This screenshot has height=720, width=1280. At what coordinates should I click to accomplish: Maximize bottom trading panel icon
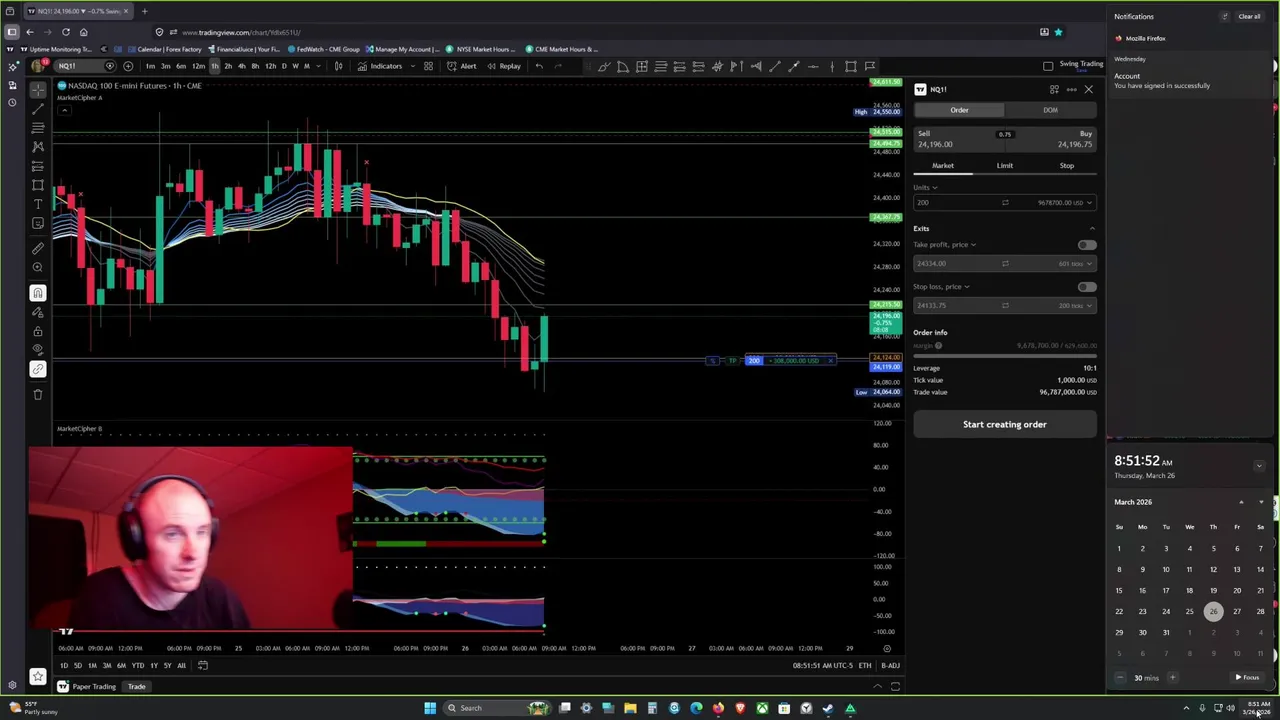click(895, 687)
